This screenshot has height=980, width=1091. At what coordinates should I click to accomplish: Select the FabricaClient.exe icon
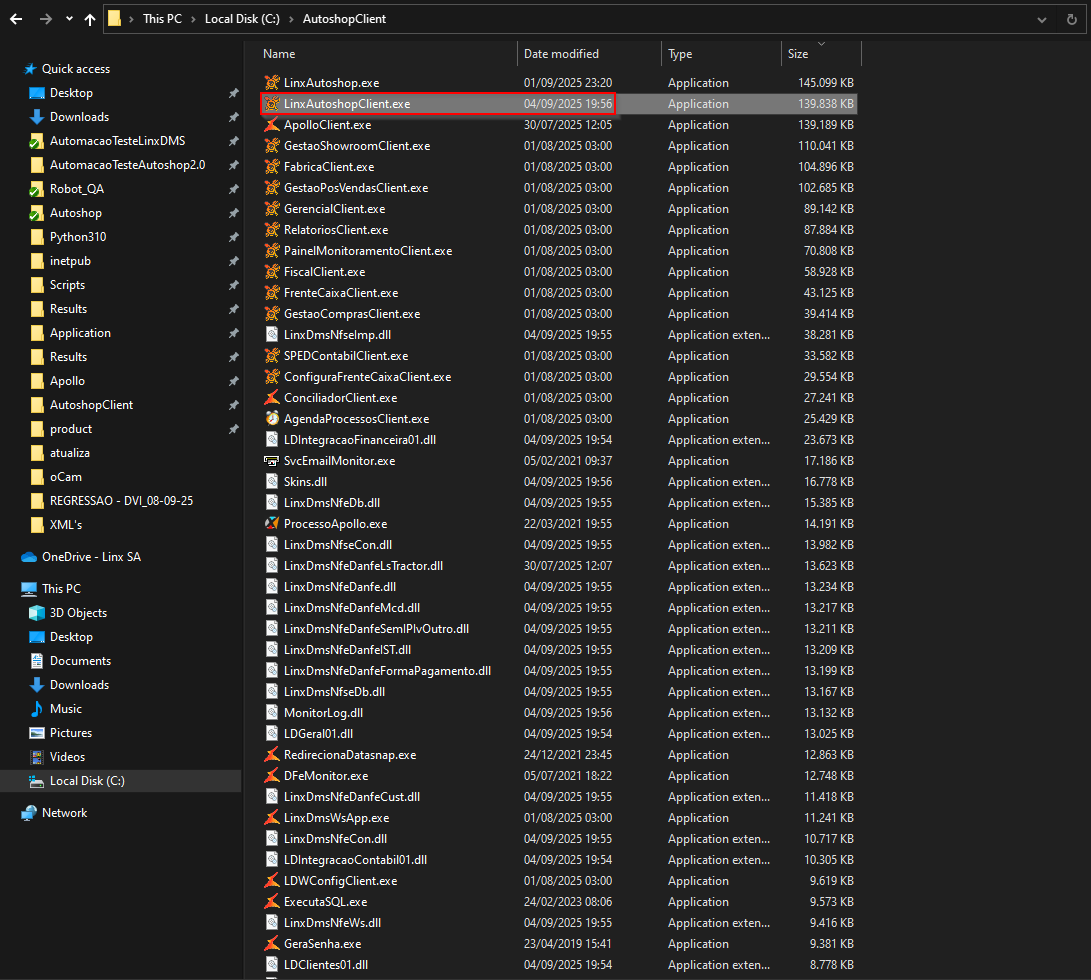pyautogui.click(x=272, y=166)
